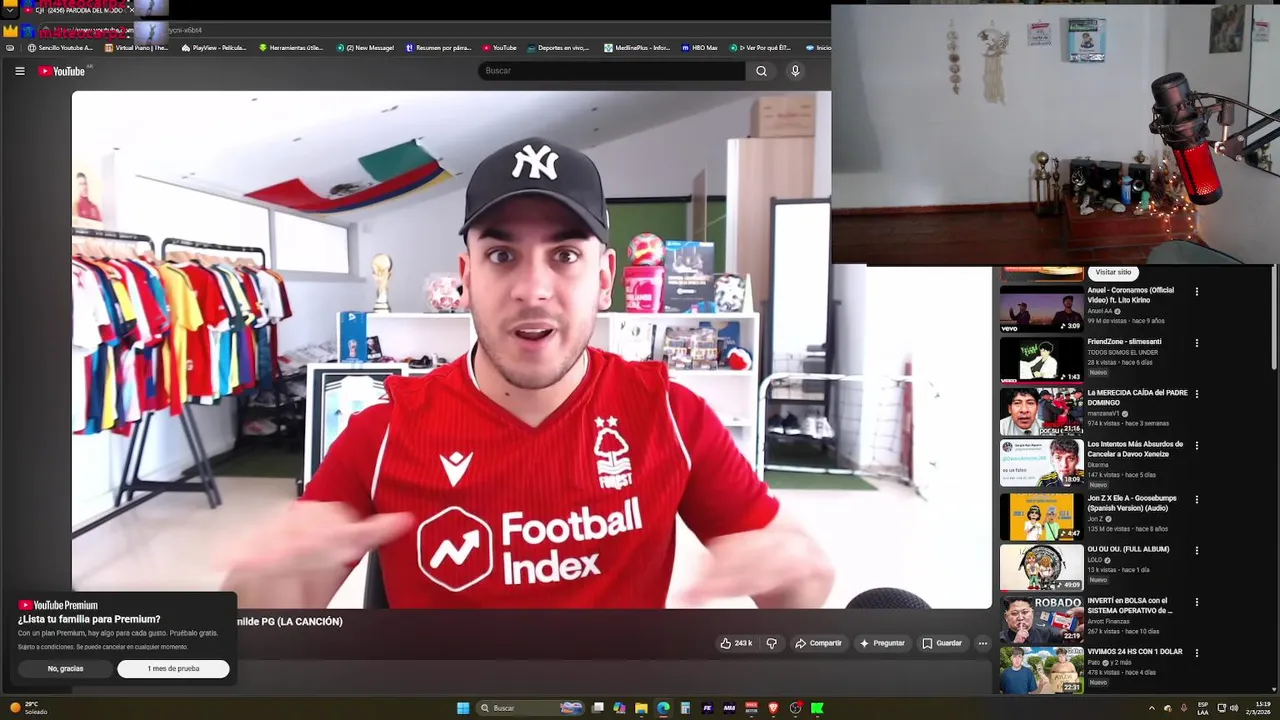
Task: Save the video with Guardar
Action: click(942, 643)
